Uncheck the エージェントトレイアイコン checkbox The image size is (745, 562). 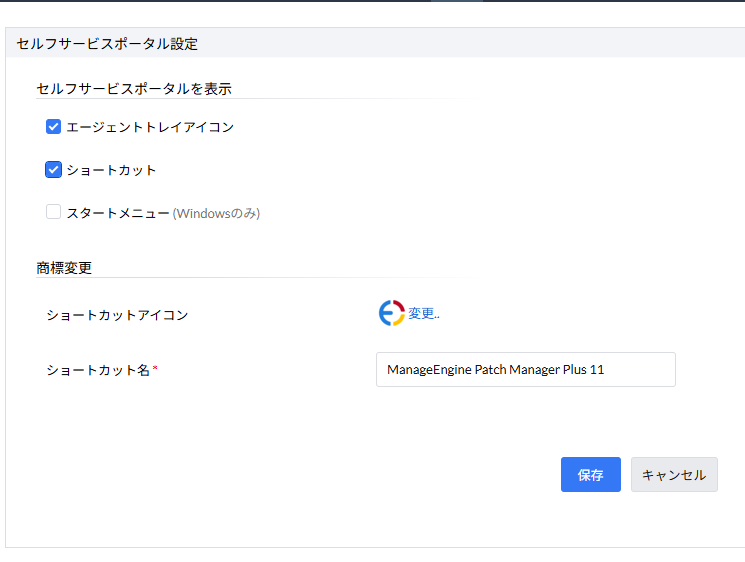(x=54, y=127)
